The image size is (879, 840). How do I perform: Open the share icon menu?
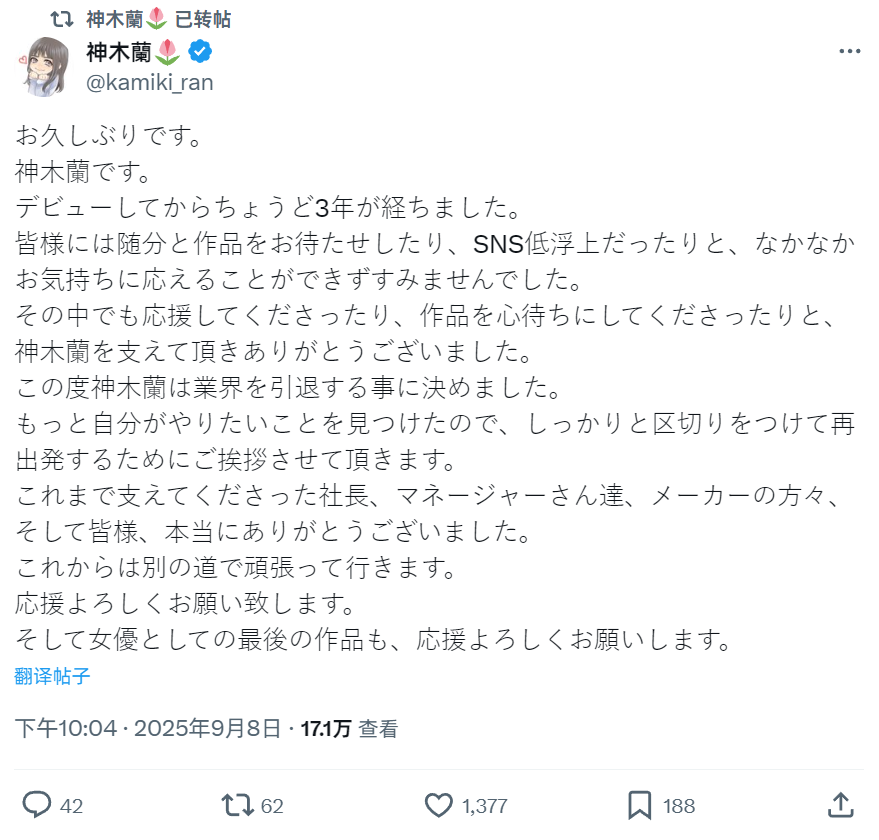click(x=841, y=805)
